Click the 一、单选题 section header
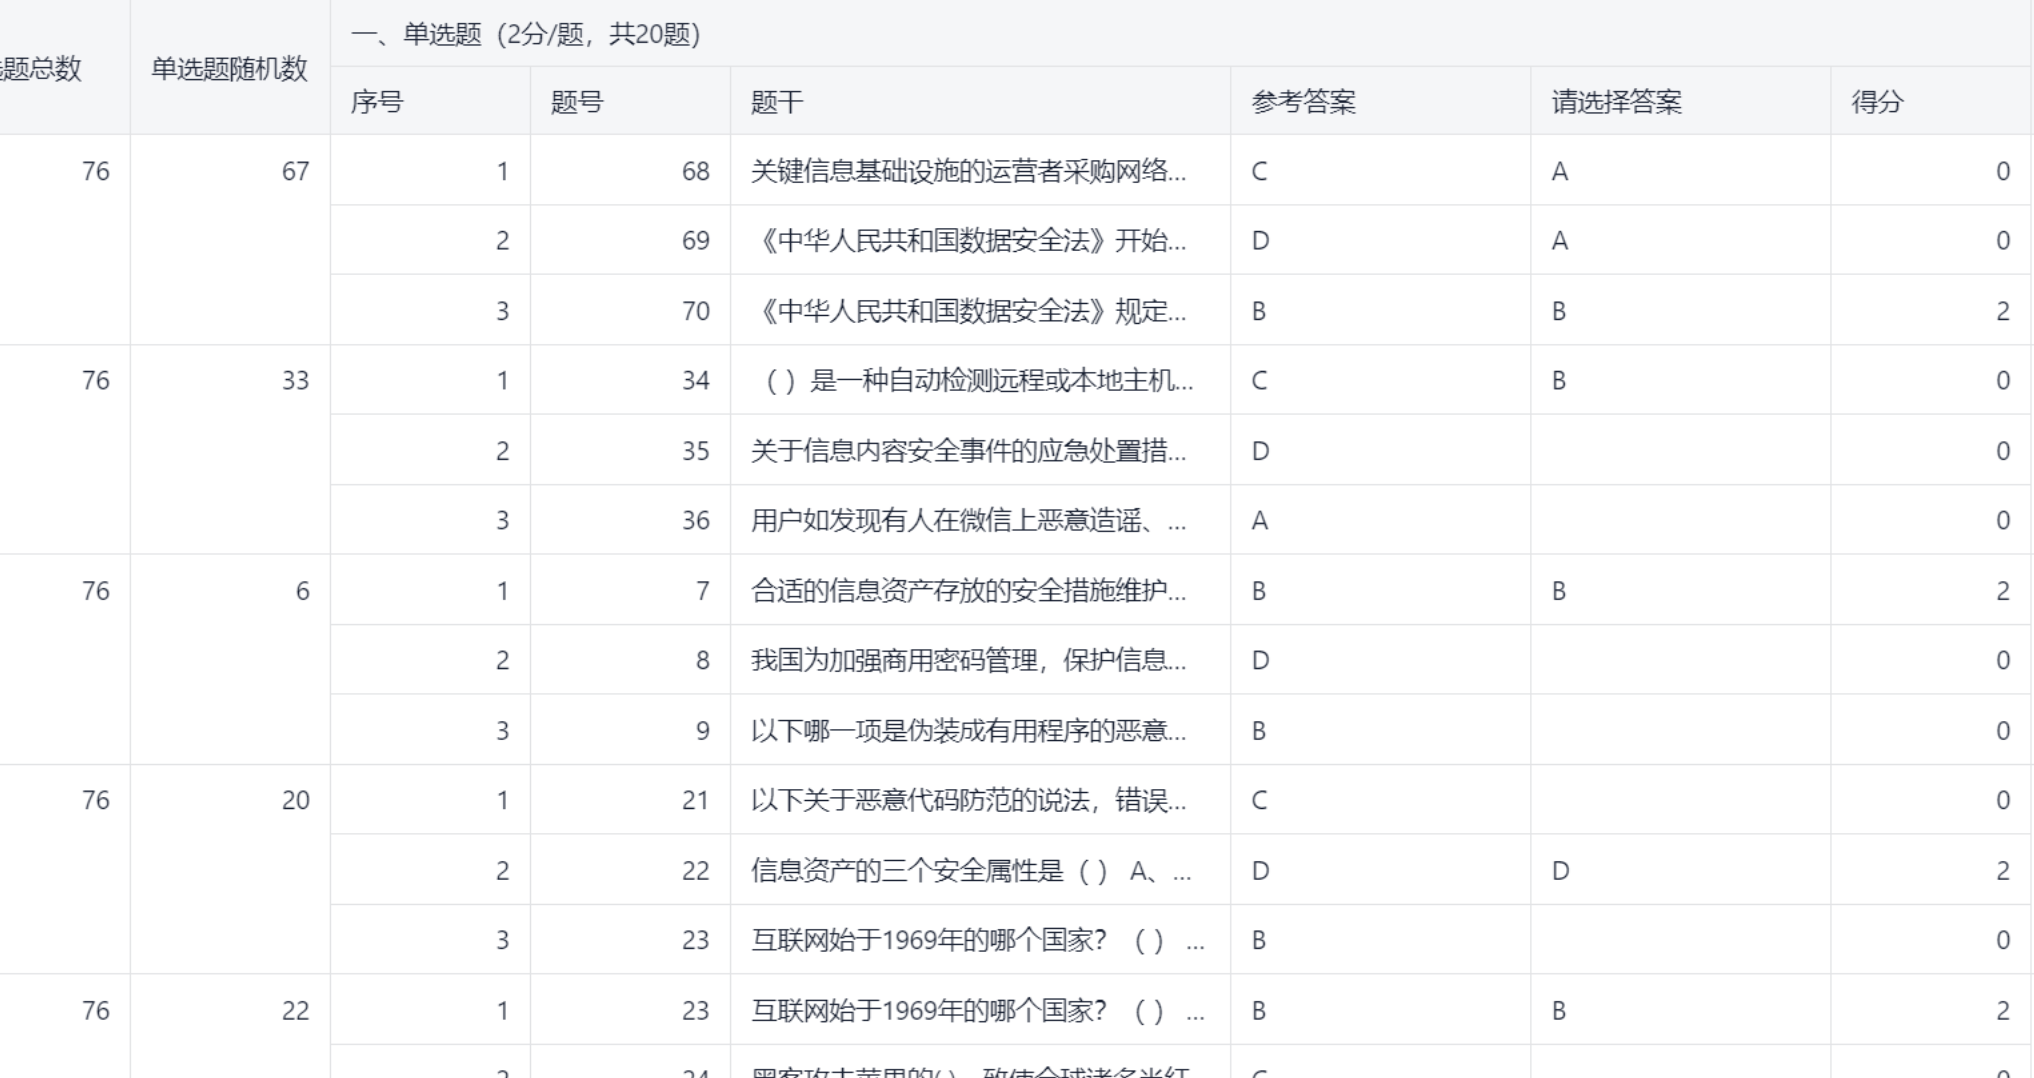Screen dimensions: 2034x1078 coord(527,33)
